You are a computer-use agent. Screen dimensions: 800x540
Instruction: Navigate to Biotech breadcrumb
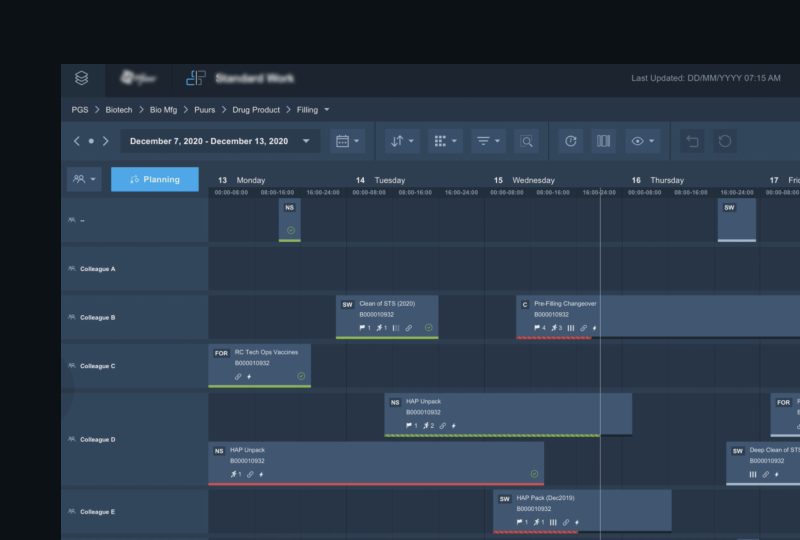pos(119,110)
